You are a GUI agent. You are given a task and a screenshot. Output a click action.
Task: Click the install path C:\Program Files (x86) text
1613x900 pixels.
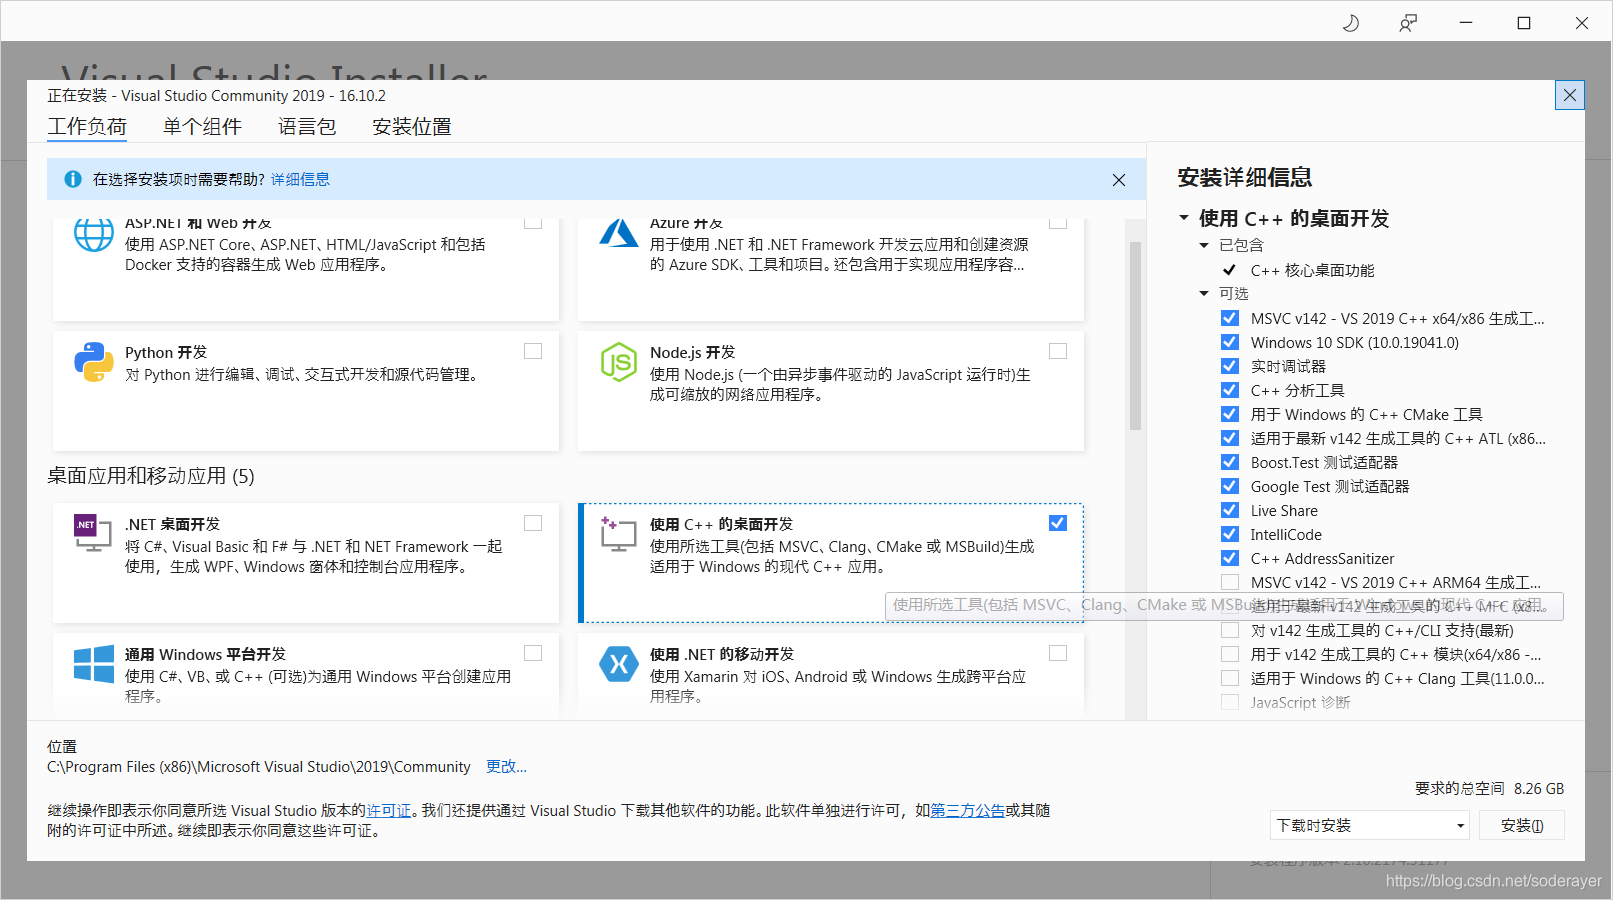258,766
